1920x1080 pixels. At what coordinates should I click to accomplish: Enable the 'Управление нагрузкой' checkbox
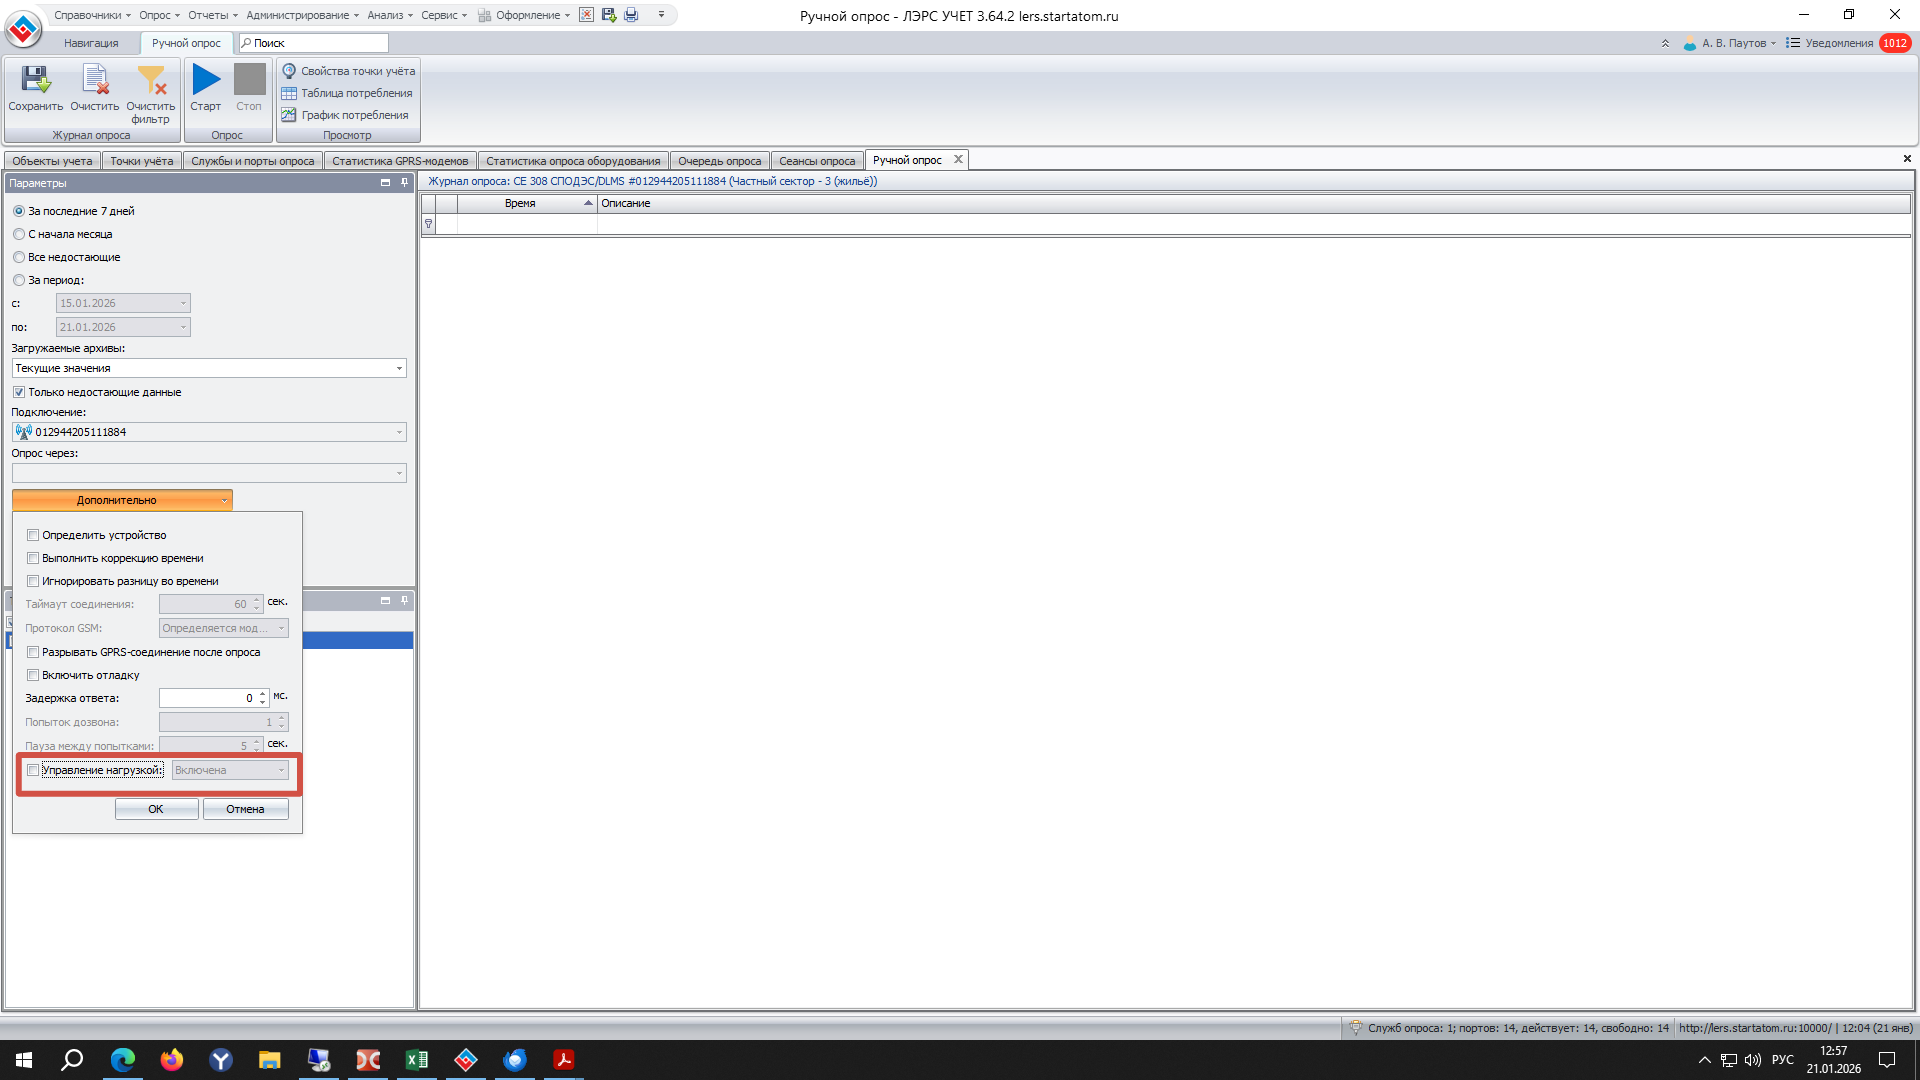point(33,770)
